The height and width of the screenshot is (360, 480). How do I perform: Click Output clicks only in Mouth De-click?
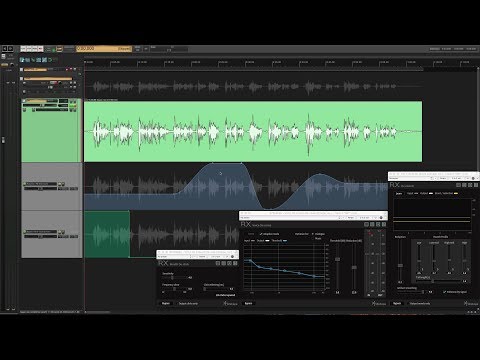[188, 303]
